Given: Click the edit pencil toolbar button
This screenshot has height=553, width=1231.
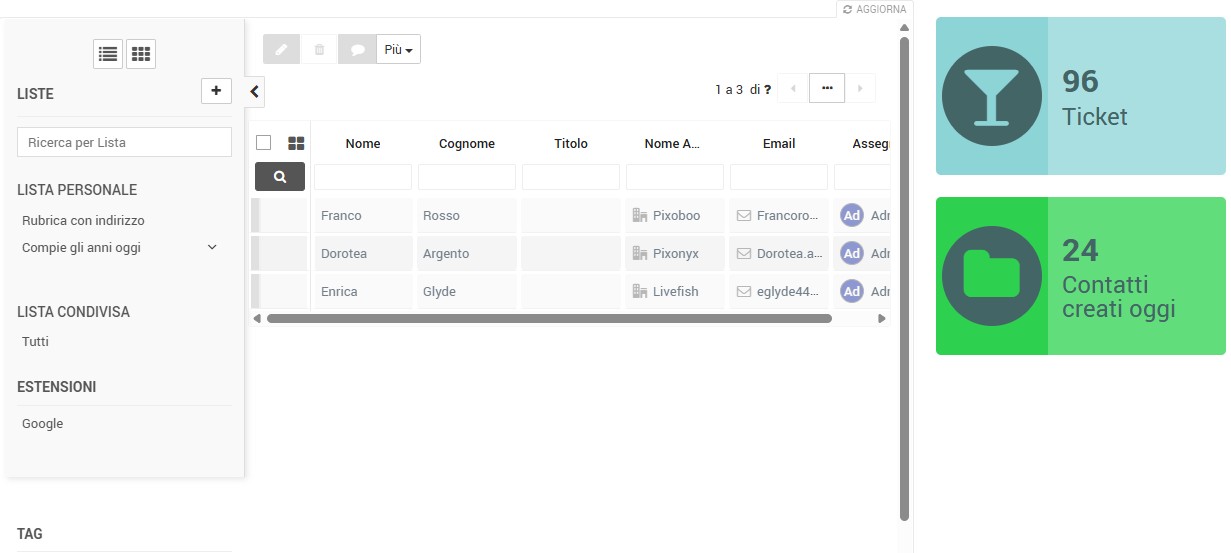Looking at the screenshot, I should [x=281, y=49].
